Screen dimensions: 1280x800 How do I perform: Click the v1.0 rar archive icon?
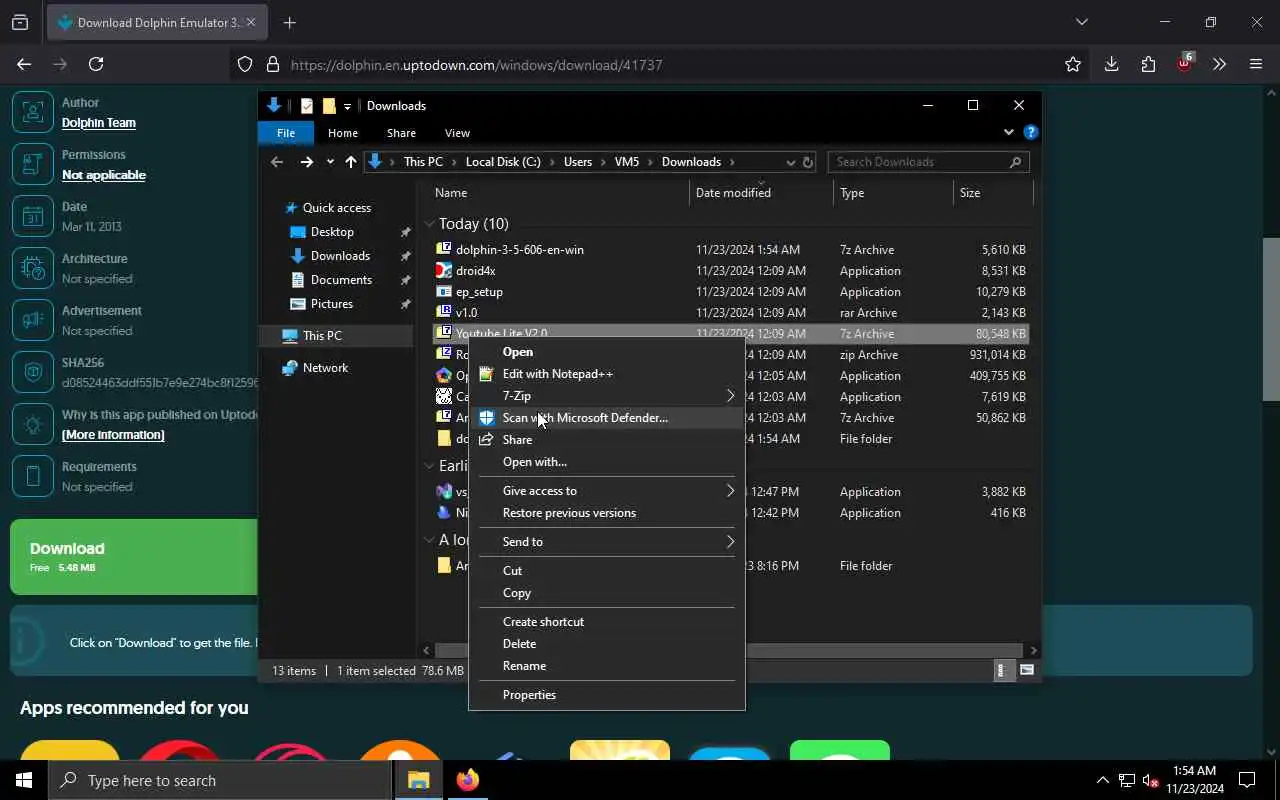[x=444, y=313]
